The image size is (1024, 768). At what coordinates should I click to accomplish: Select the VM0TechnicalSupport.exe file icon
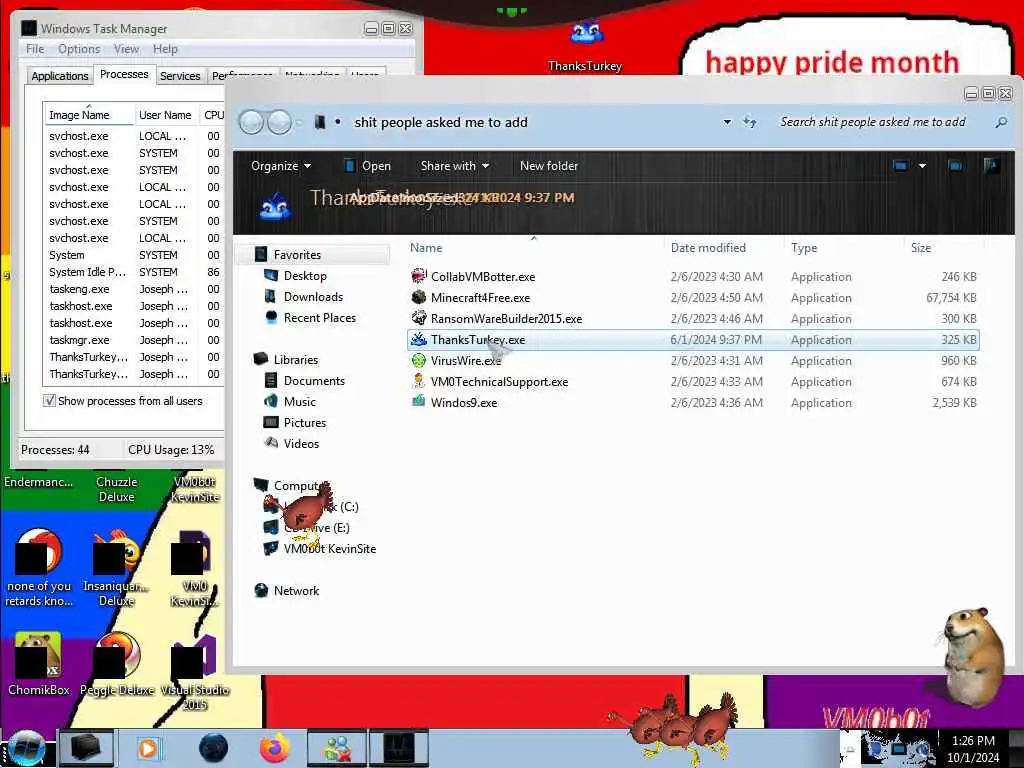[419, 381]
